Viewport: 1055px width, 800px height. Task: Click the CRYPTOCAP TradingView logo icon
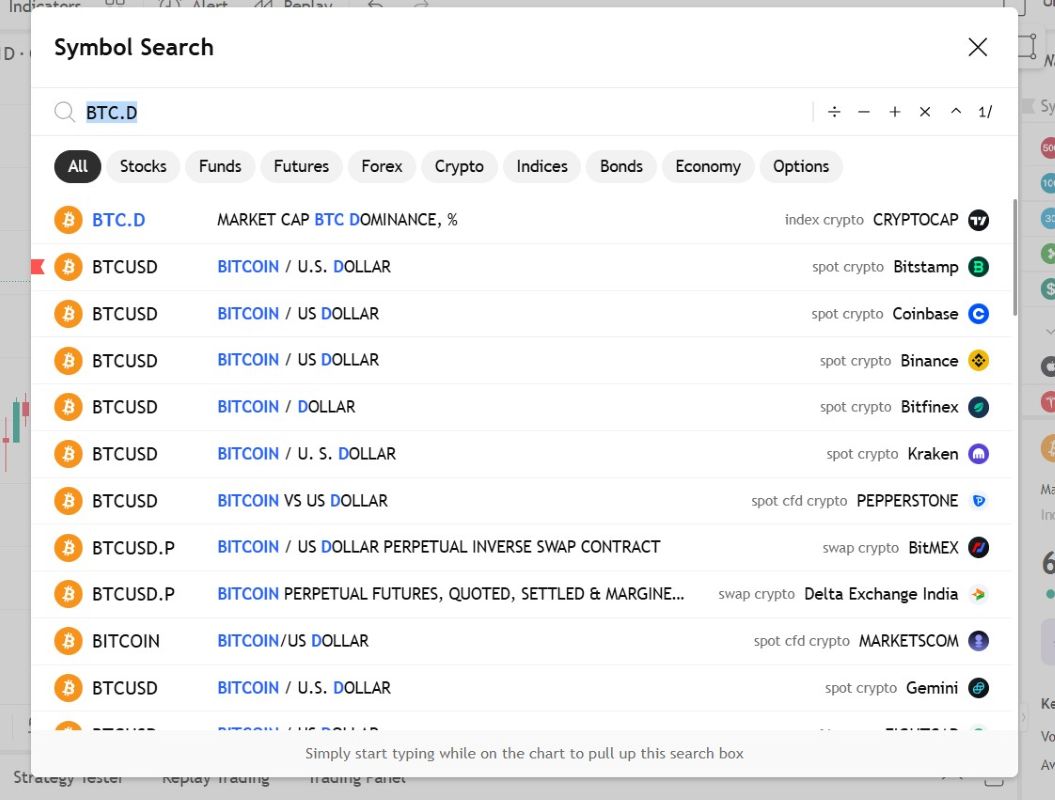[x=978, y=220]
